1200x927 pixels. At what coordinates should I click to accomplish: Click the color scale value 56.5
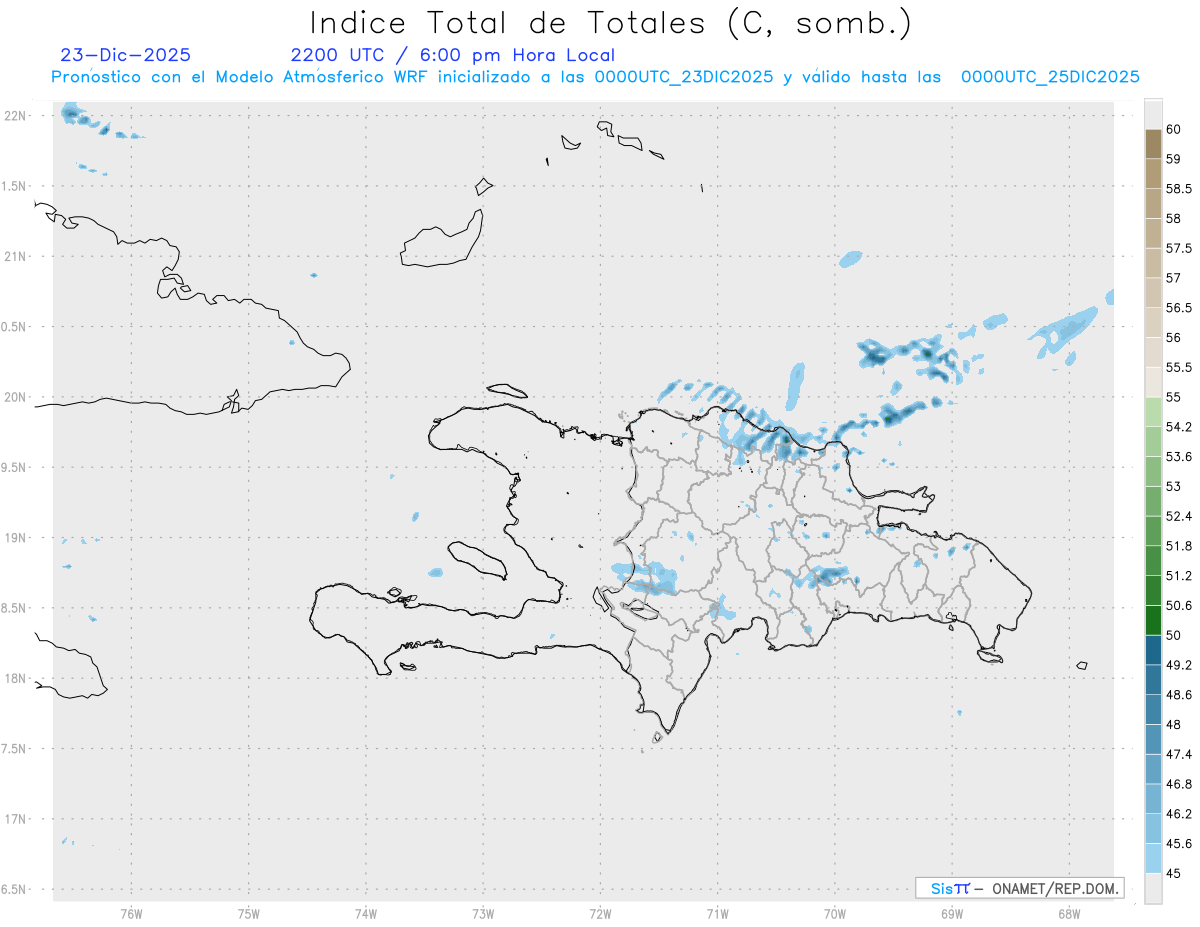(1178, 308)
